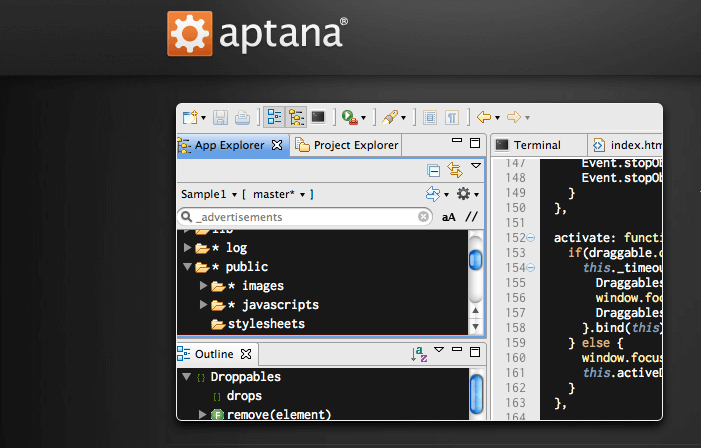Clear the search field with X icon
701x448 pixels.
pyautogui.click(x=423, y=217)
